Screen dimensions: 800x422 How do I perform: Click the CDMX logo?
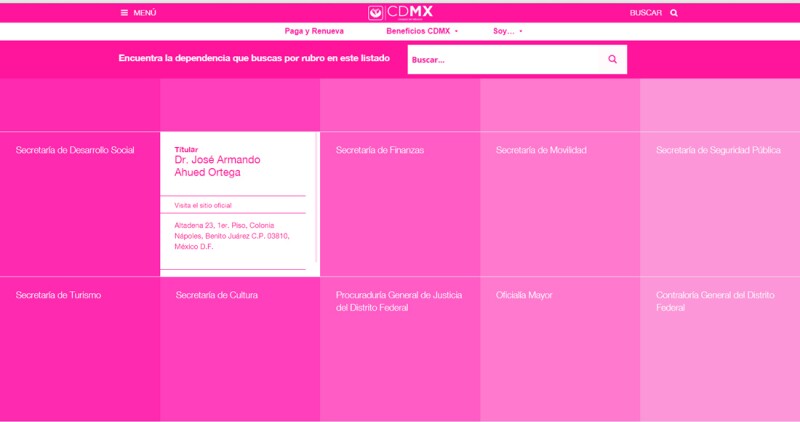click(400, 12)
